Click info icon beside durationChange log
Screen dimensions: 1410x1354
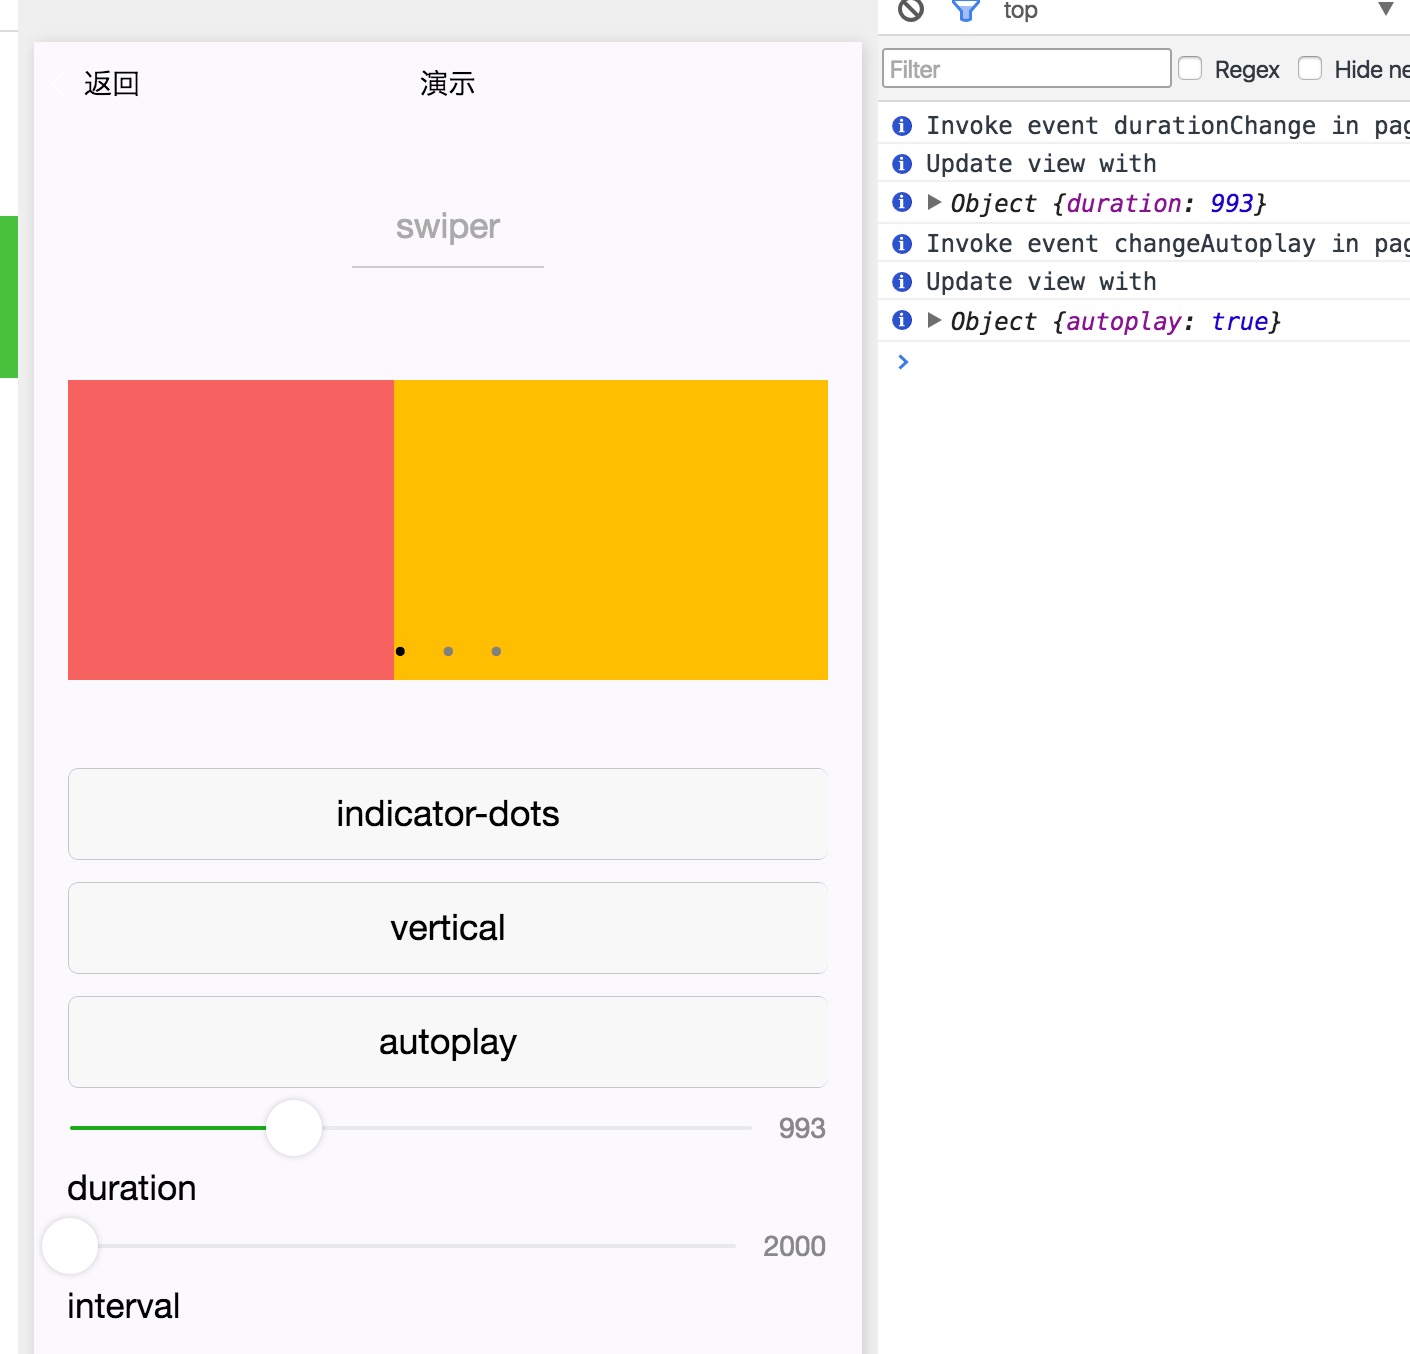902,125
